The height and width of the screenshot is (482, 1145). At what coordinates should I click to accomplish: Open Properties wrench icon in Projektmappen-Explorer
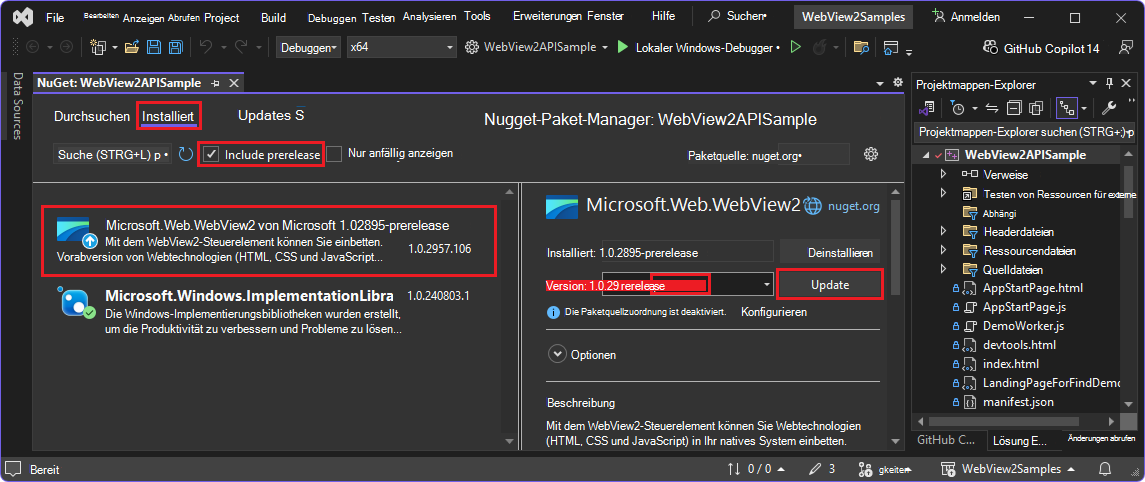(x=1108, y=109)
